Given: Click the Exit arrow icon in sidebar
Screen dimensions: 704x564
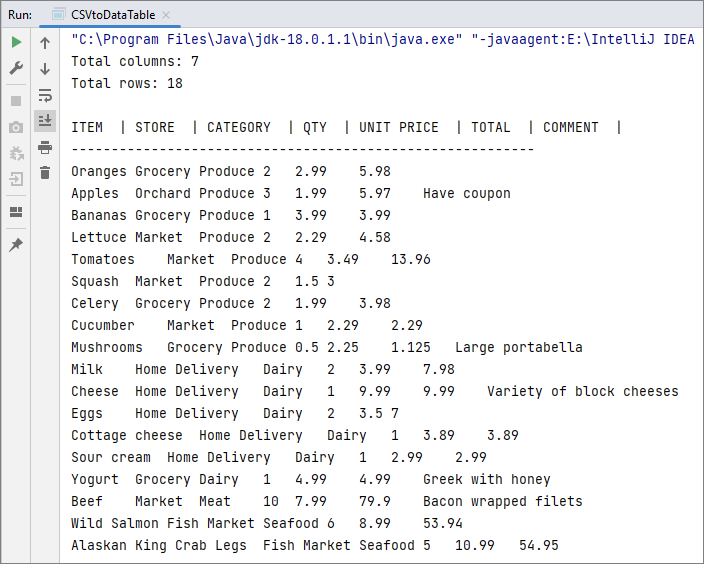Looking at the screenshot, I should tap(16, 180).
